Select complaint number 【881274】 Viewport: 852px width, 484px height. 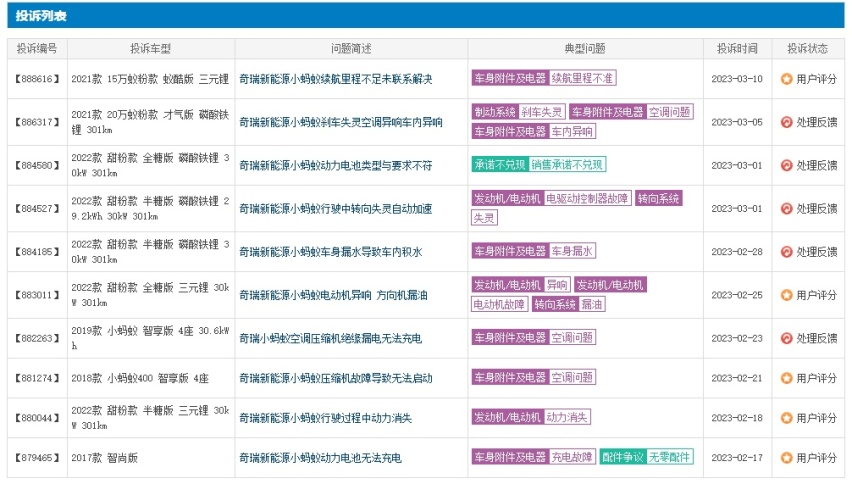(x=37, y=378)
